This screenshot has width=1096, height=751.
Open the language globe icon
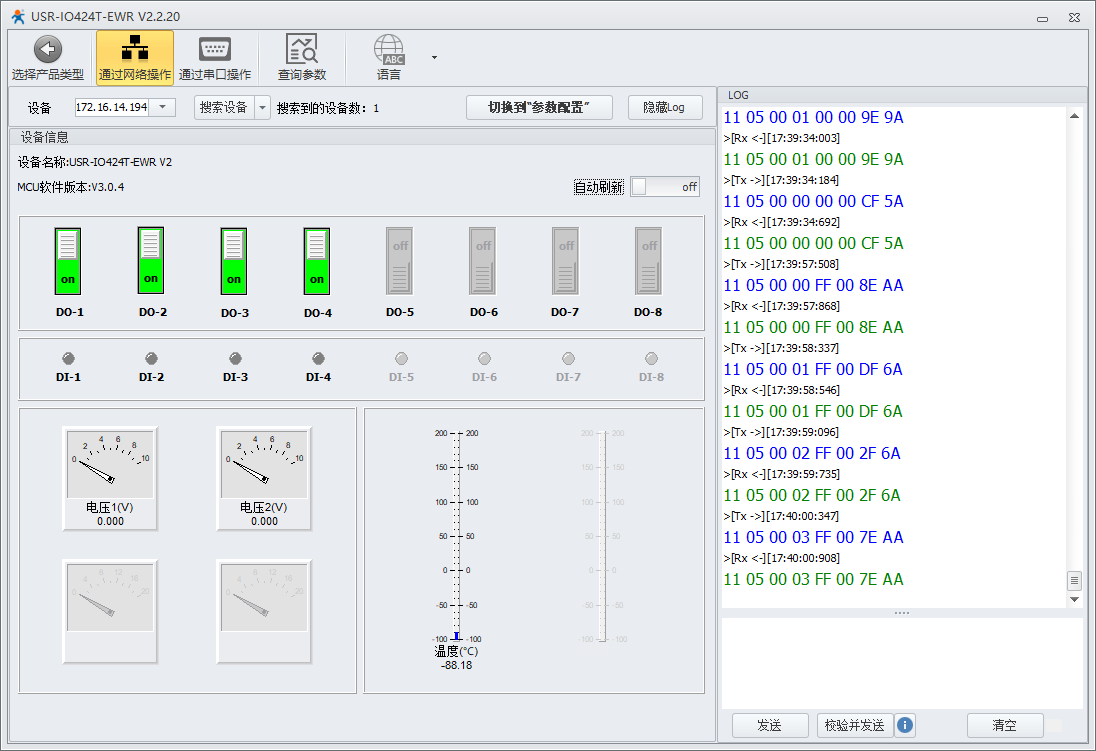[x=389, y=50]
